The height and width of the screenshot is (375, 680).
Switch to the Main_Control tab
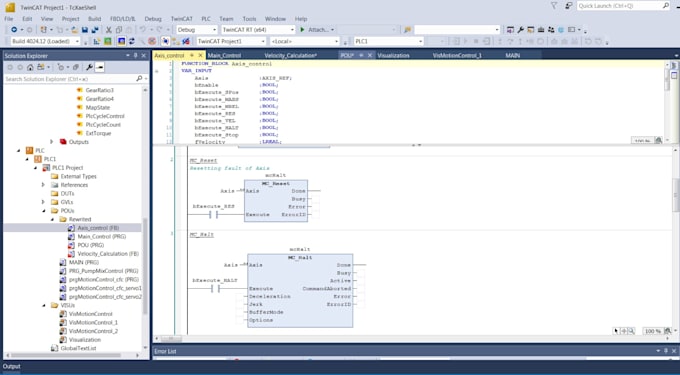click(x=224, y=55)
